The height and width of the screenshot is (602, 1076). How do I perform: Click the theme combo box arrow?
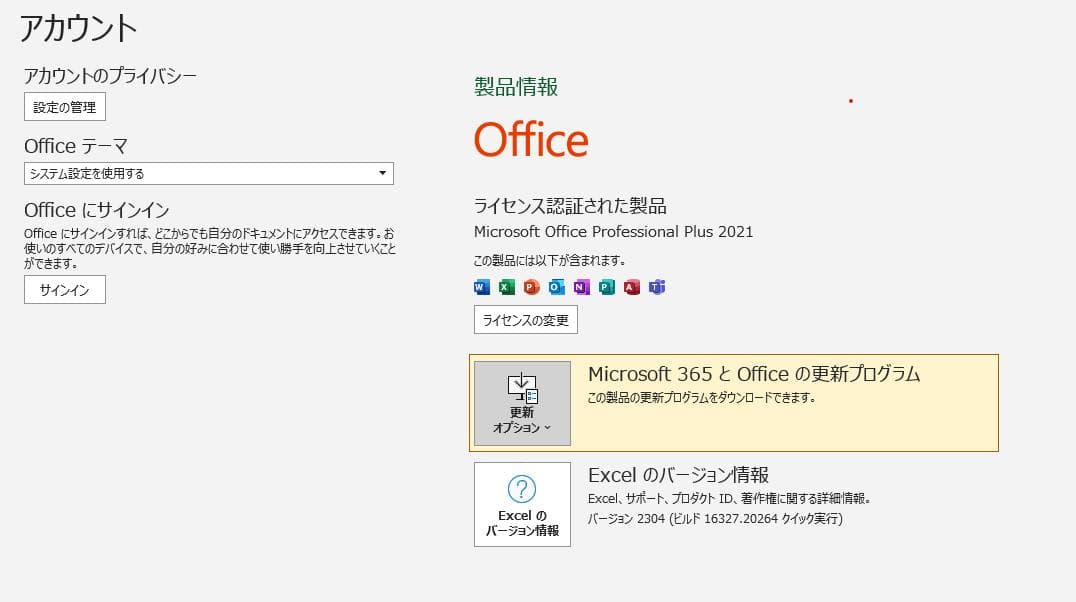click(x=382, y=173)
